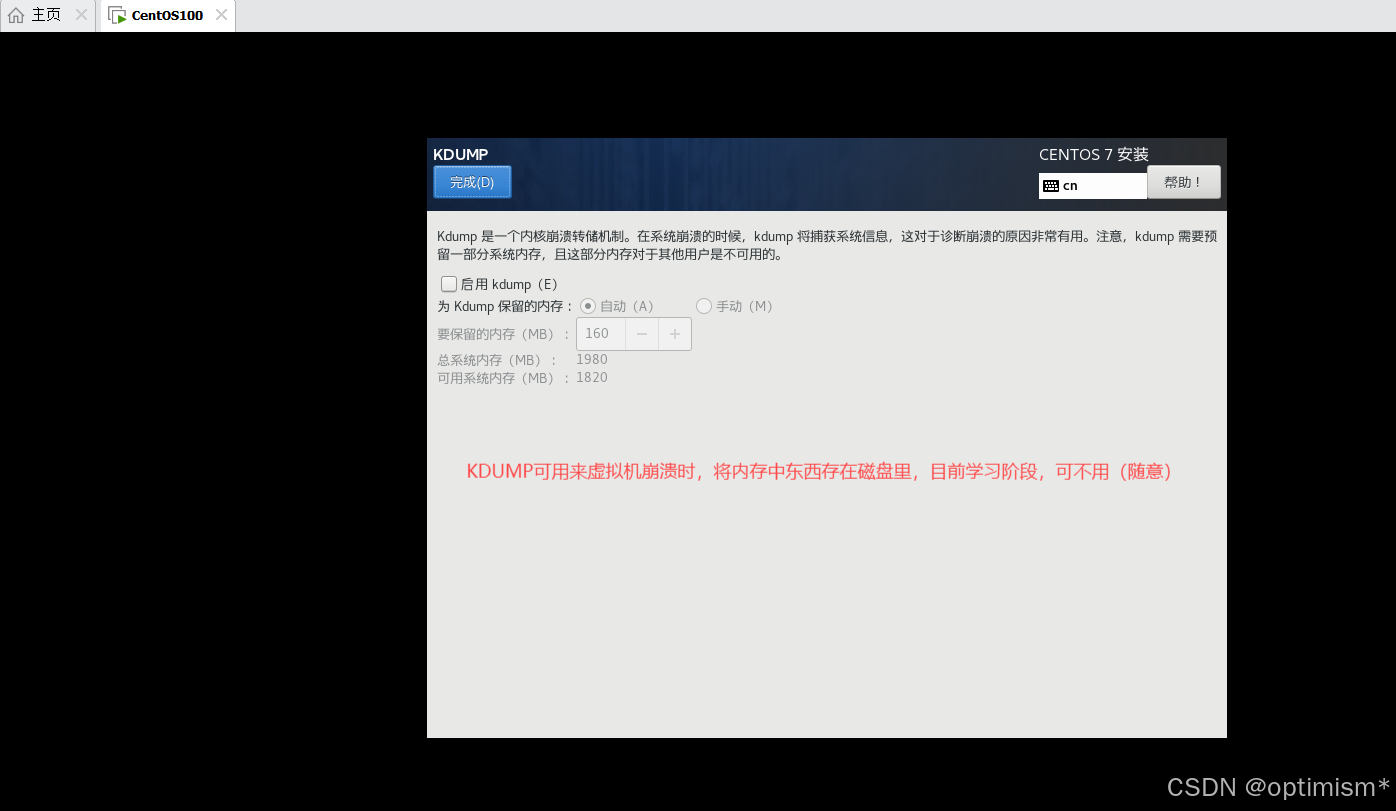The width and height of the screenshot is (1396, 811).
Task: Click the total memory value 1980
Action: (592, 360)
